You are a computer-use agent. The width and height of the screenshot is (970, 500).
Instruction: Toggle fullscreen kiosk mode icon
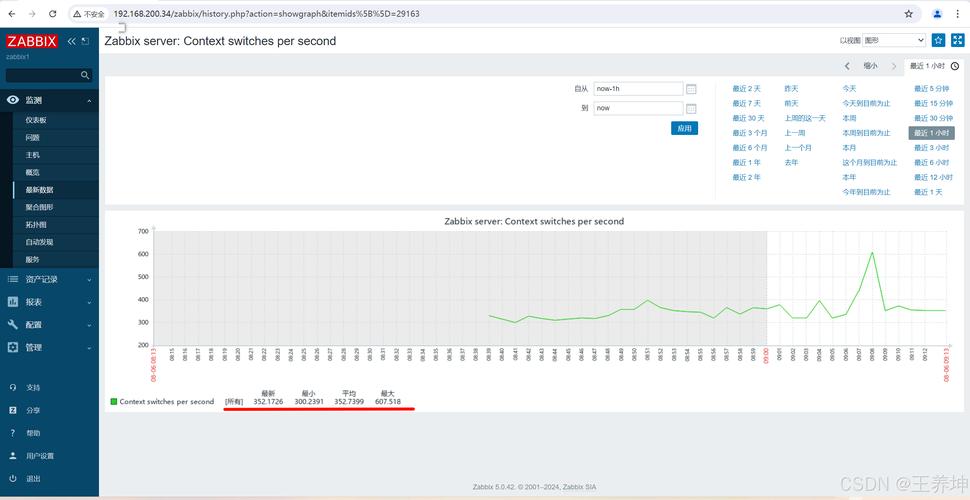pos(957,40)
